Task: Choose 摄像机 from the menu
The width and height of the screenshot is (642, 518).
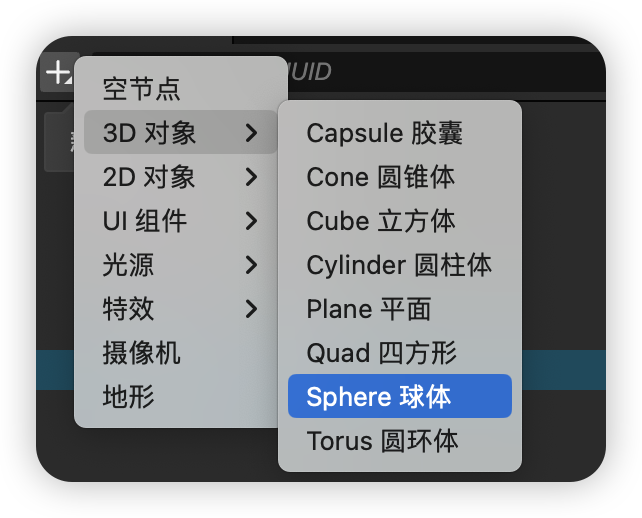Action: pos(142,353)
